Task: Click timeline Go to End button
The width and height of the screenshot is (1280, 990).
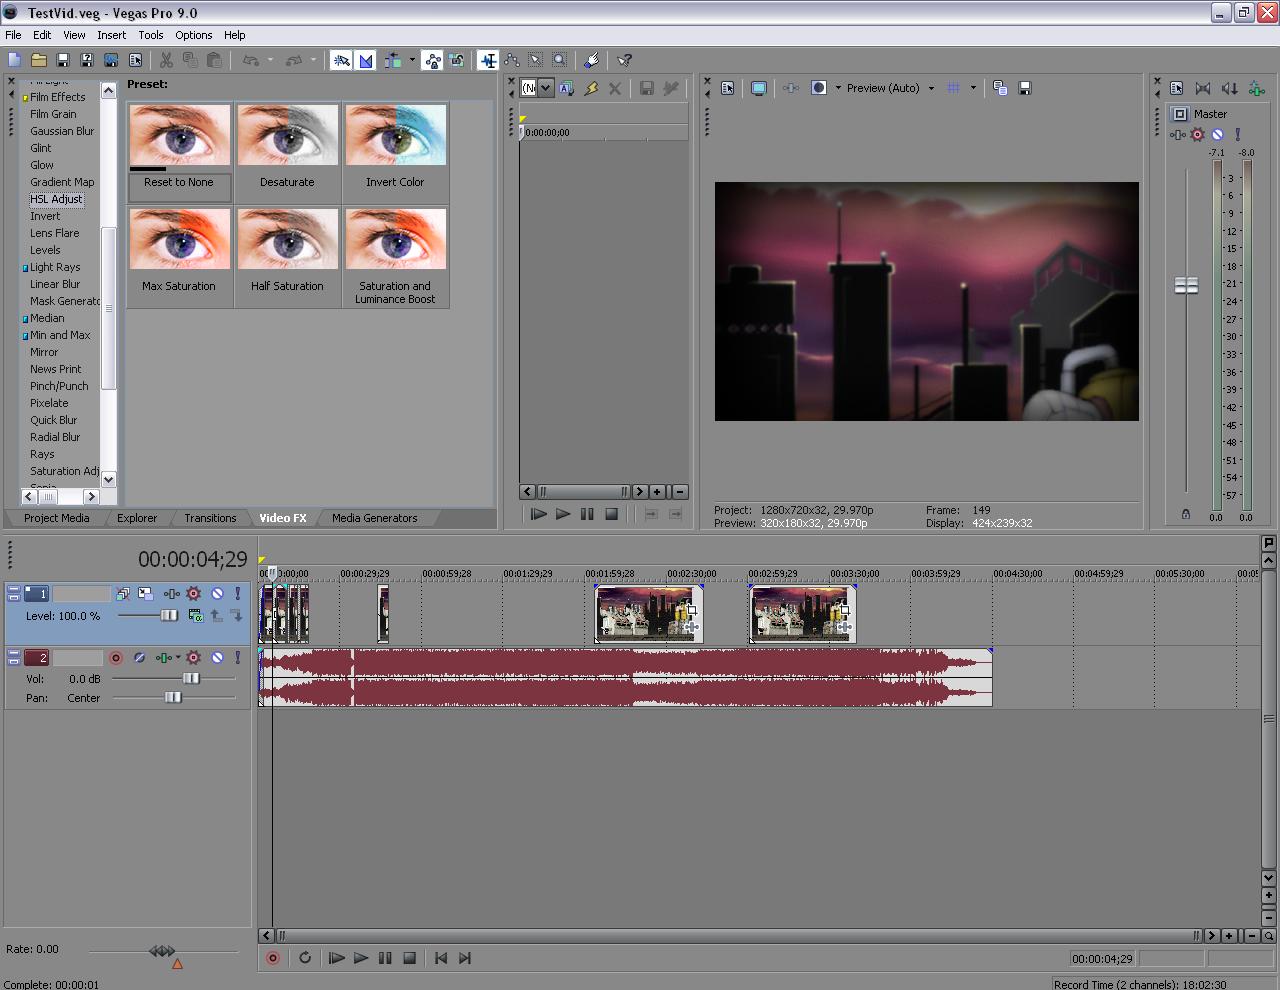Action: (x=465, y=958)
